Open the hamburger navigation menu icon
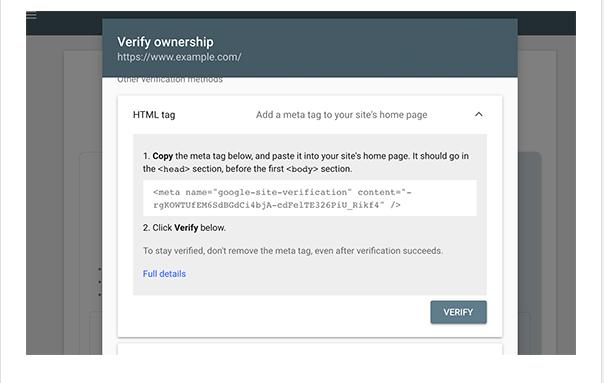This screenshot has height=383, width=604. 31,15
